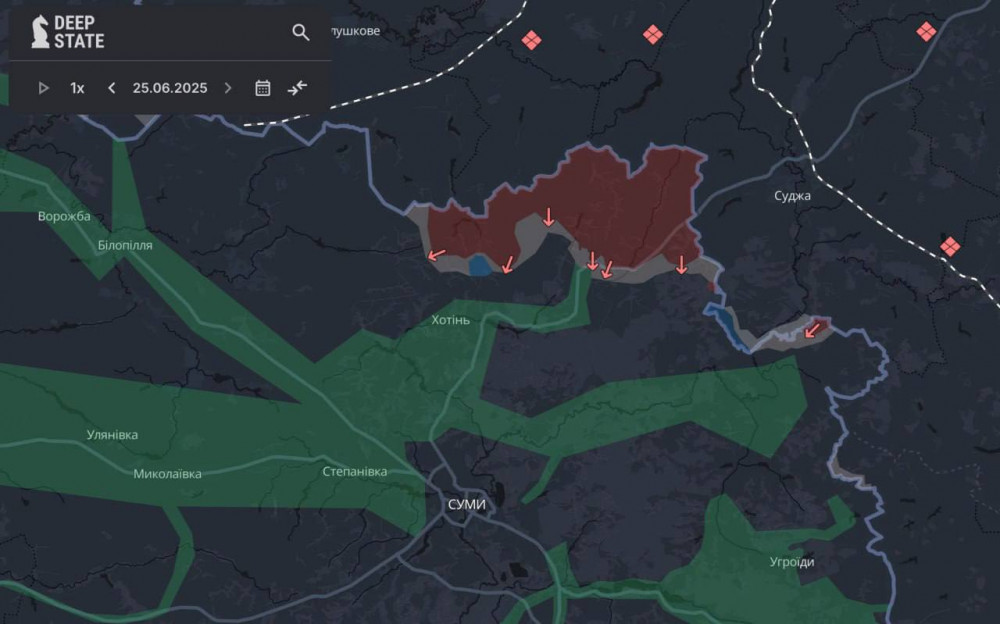Select the red diamond marker southeast of Суджа

pos(949,246)
